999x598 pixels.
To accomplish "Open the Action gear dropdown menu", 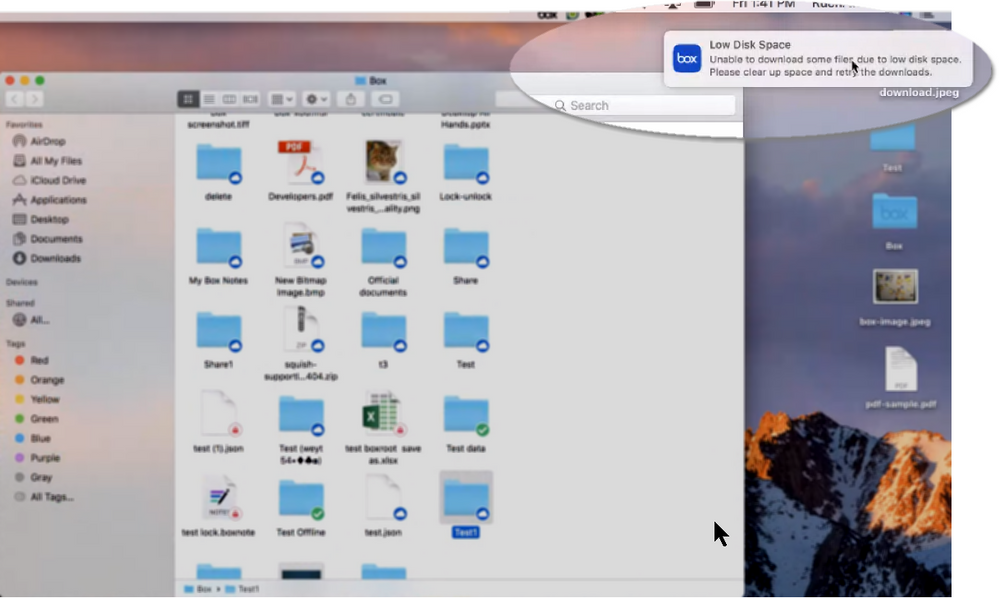I will pyautogui.click(x=316, y=99).
